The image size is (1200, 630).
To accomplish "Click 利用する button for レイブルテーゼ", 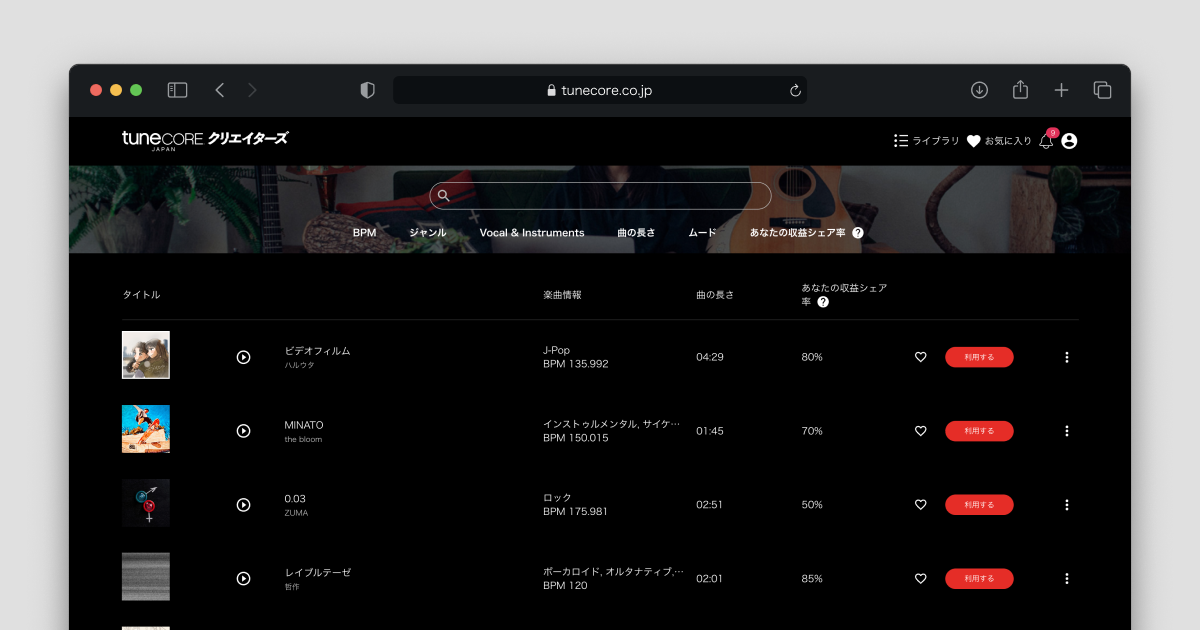I will (979, 579).
